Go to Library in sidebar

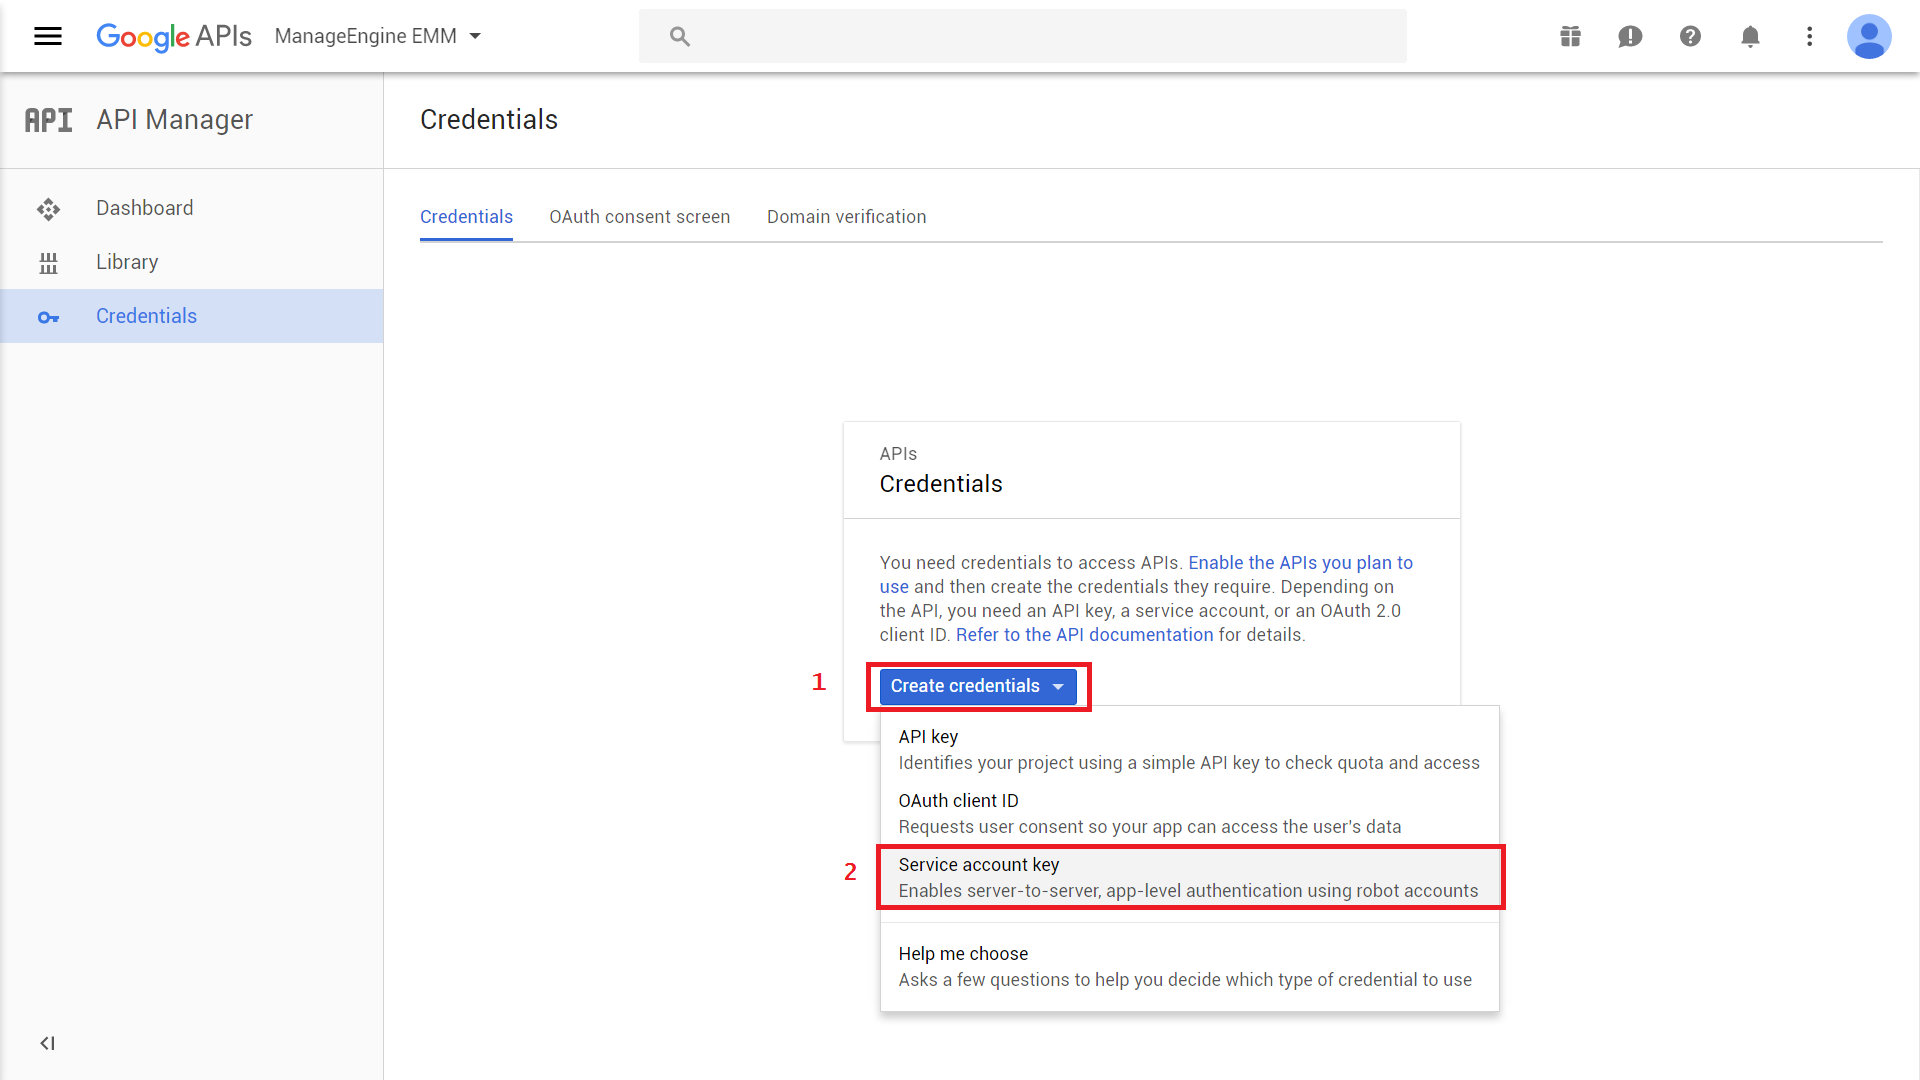tap(127, 262)
